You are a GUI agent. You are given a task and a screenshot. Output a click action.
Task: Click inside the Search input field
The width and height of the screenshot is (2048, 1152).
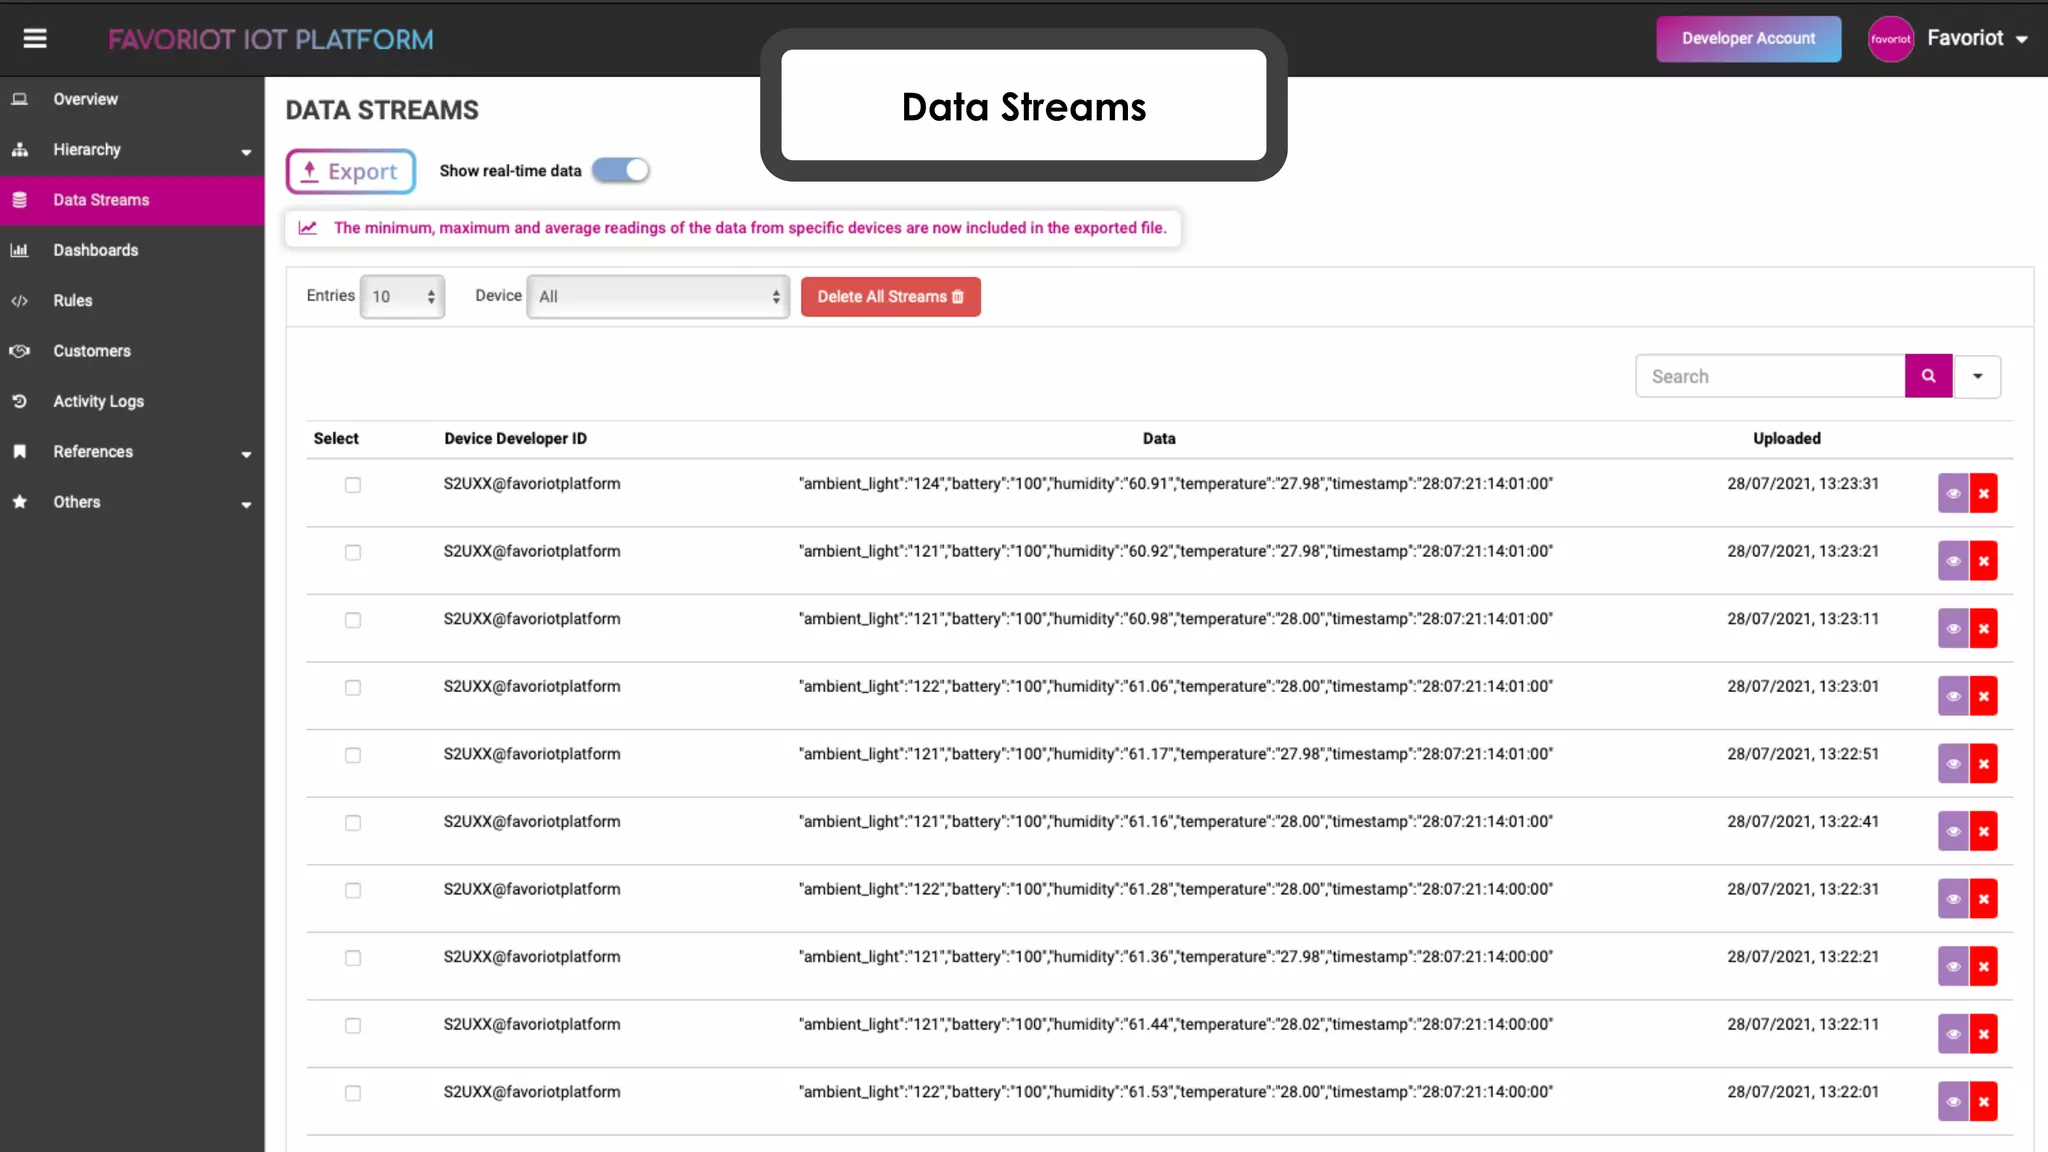tap(1770, 376)
